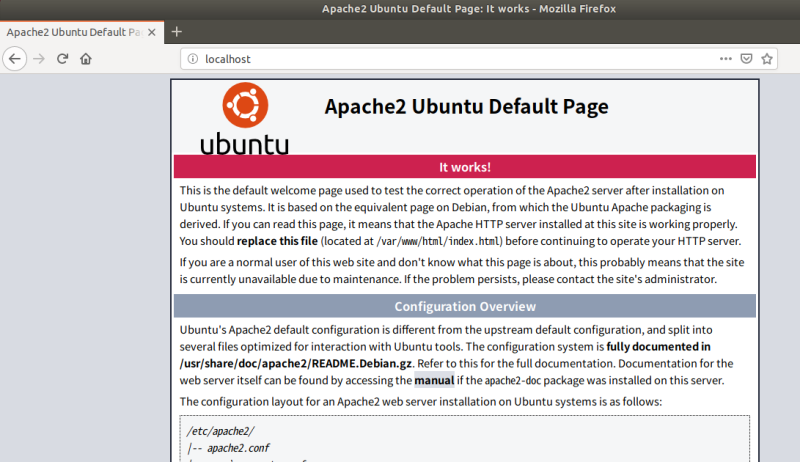Open the page actions three-dot menu

tap(726, 59)
